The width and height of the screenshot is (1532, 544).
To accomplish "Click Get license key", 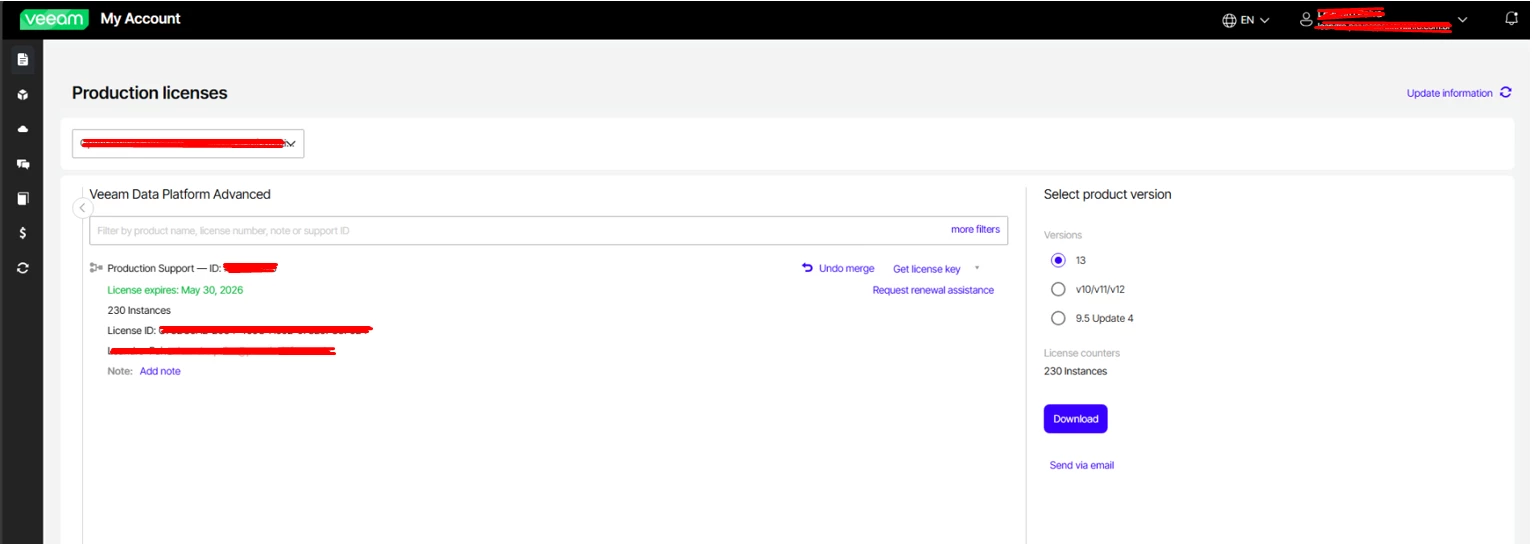I will [x=926, y=269].
